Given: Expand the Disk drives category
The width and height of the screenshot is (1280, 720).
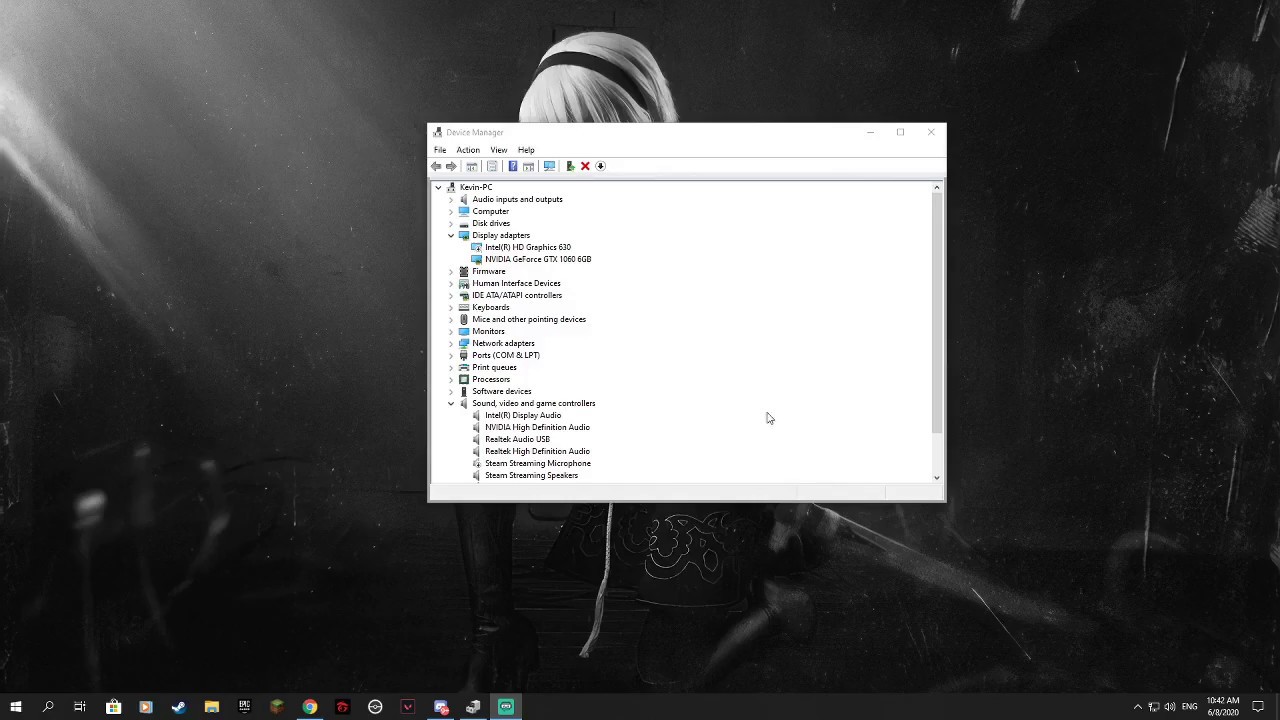Looking at the screenshot, I should pyautogui.click(x=450, y=223).
